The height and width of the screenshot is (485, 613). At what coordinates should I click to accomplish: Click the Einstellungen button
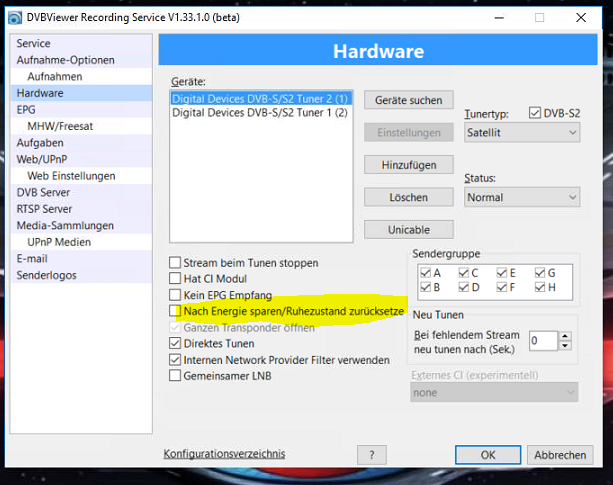click(409, 132)
